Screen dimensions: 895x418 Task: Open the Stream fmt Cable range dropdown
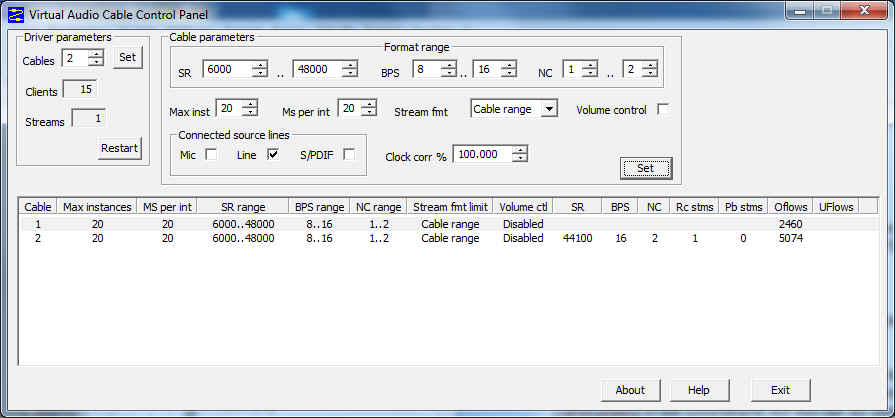(x=549, y=108)
